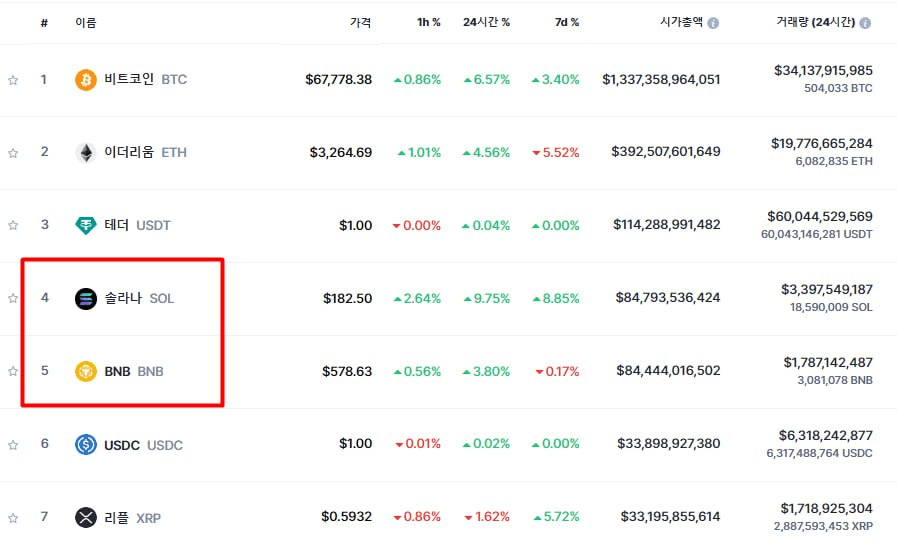Favorite XRP with the star icon
Image resolution: width=897 pixels, height=549 pixels.
coord(13,518)
